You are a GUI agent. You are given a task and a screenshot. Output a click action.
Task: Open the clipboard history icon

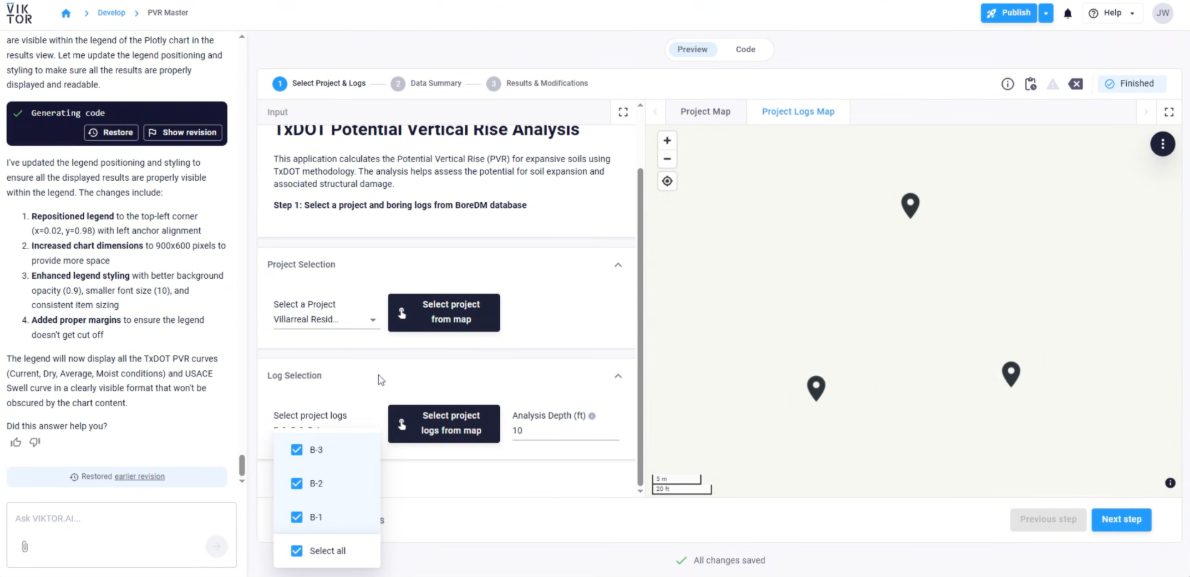1030,84
